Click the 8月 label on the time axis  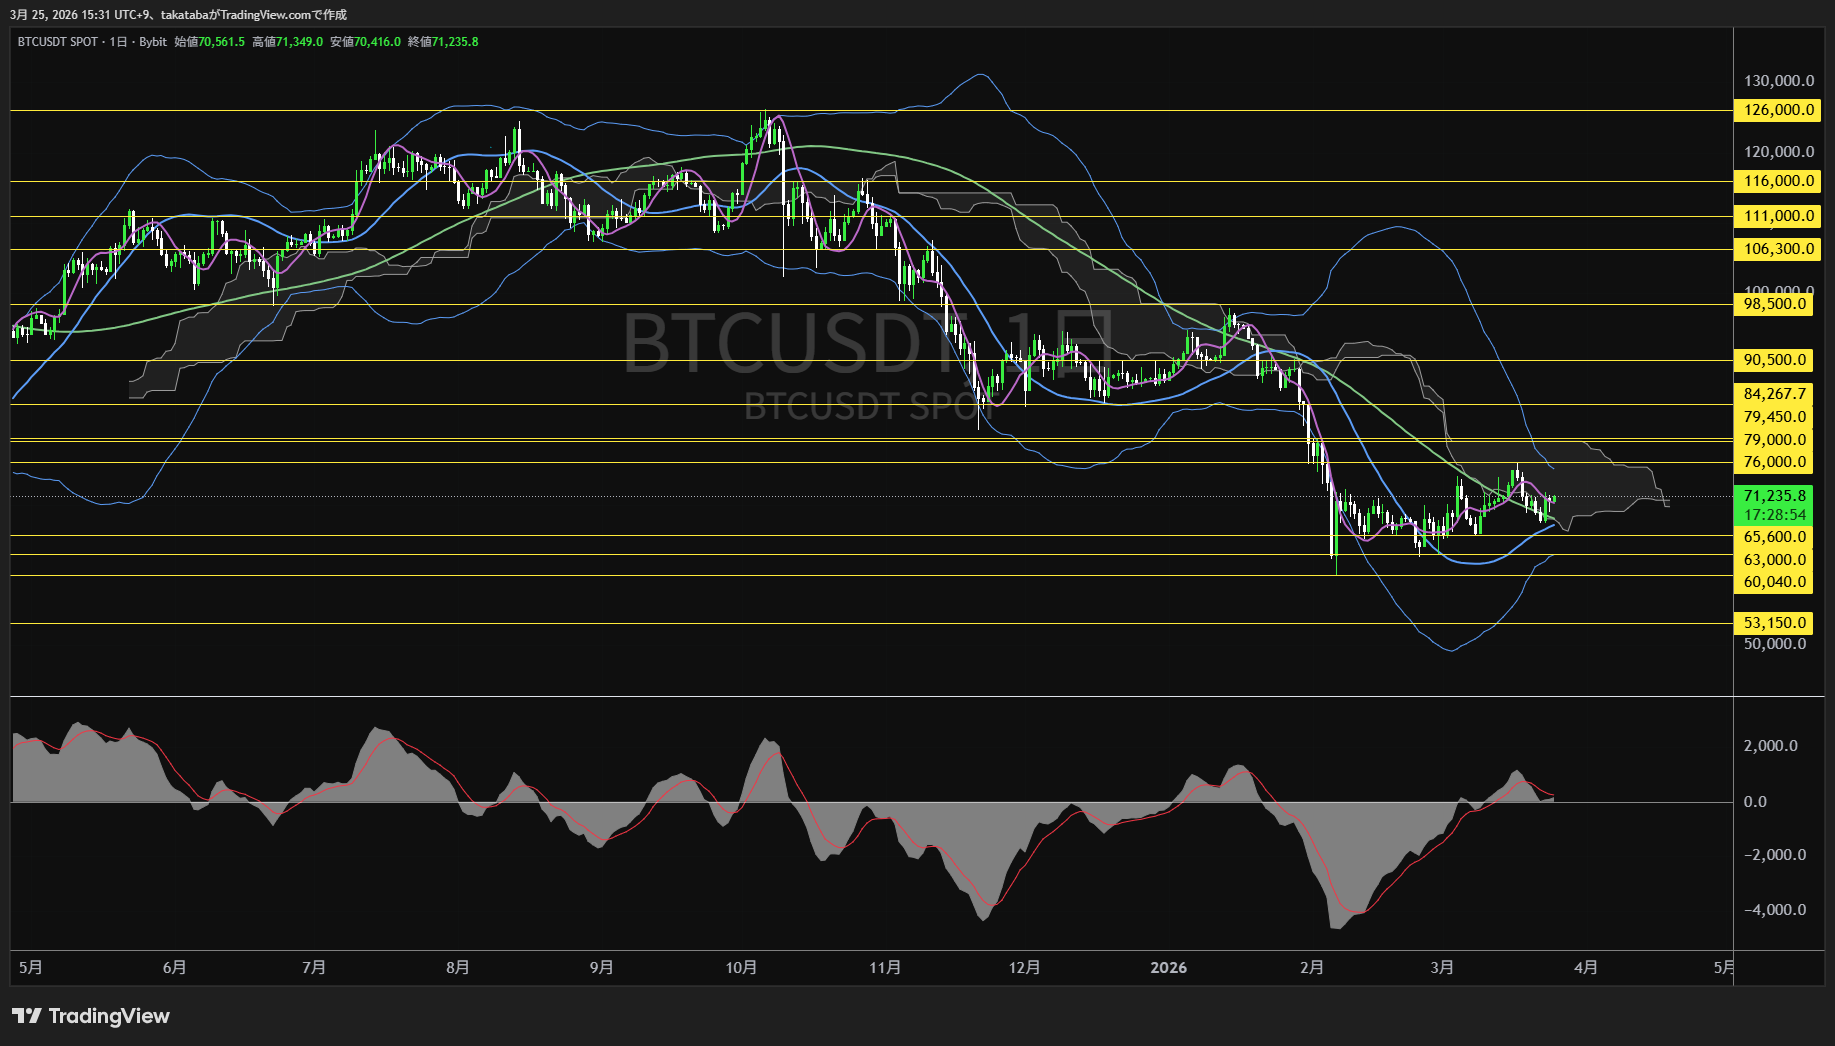tap(457, 967)
